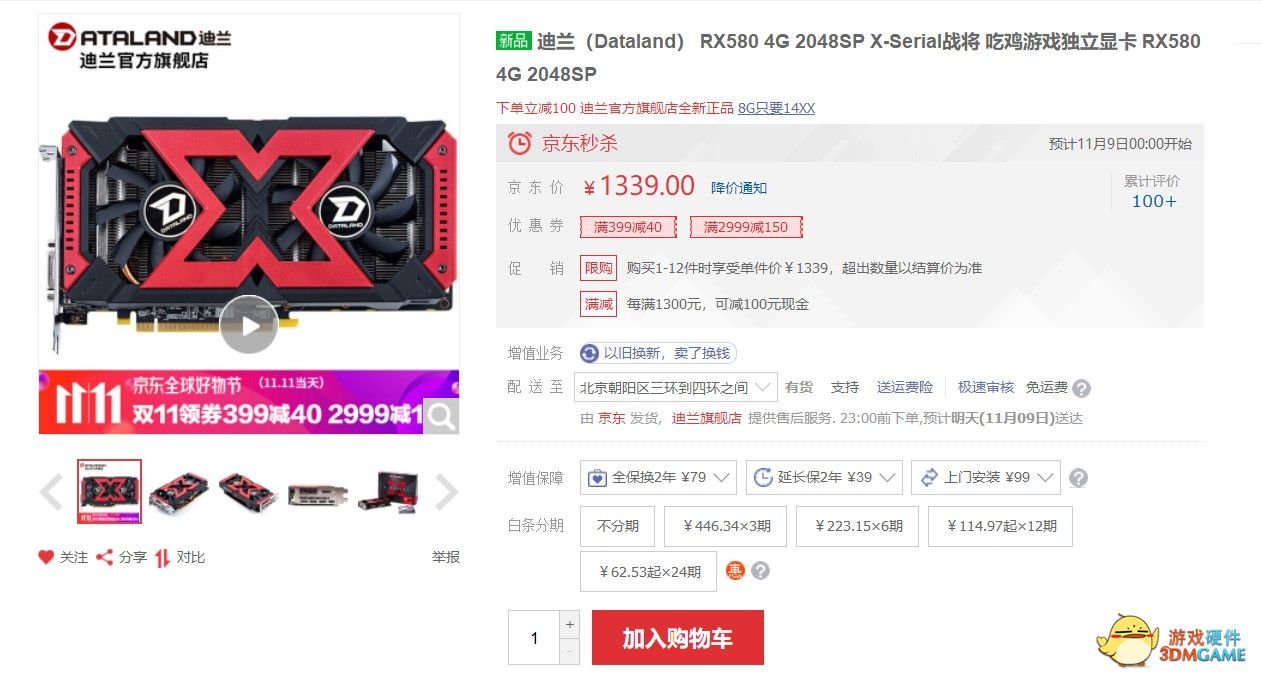Click the magnifier zoom icon on product image
Viewport: 1262px width, 675px height.
click(x=441, y=416)
